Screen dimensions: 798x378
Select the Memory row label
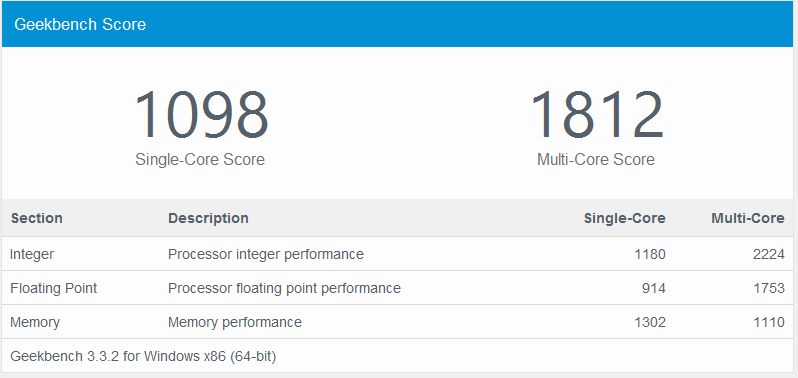click(x=35, y=322)
